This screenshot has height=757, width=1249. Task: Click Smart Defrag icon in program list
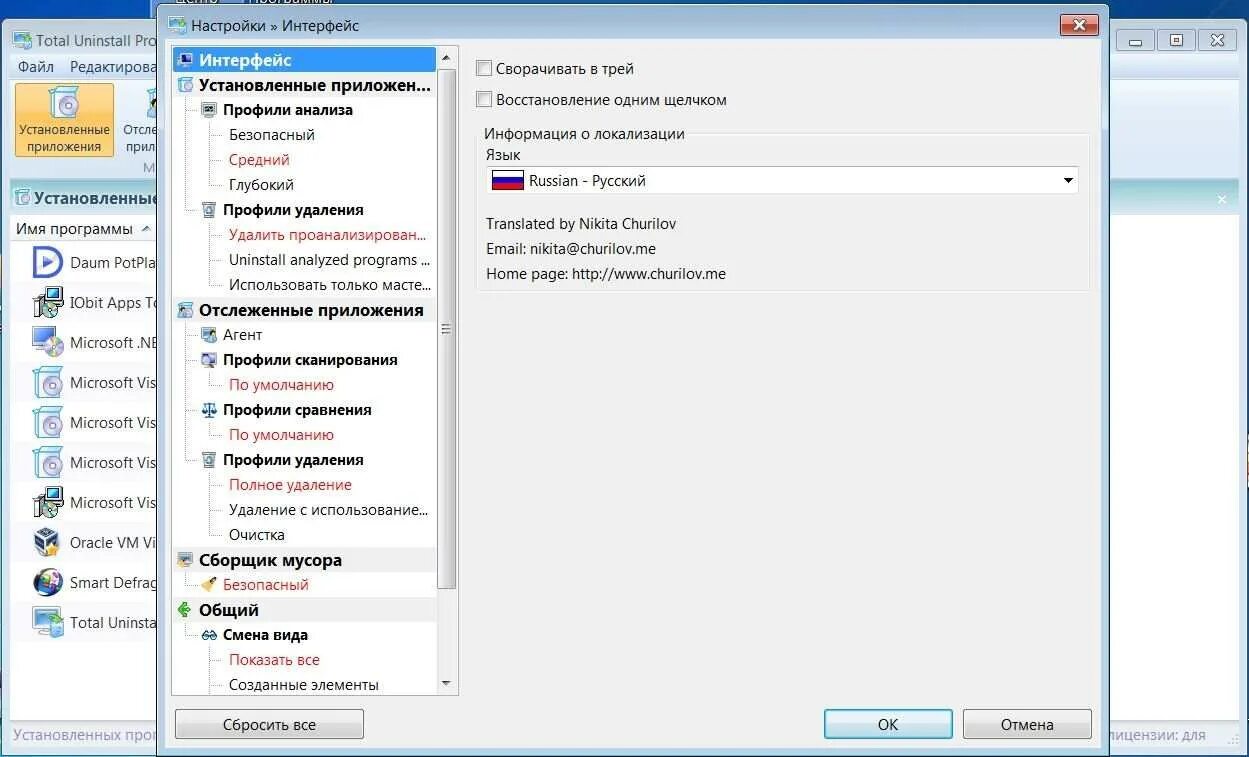(x=48, y=582)
